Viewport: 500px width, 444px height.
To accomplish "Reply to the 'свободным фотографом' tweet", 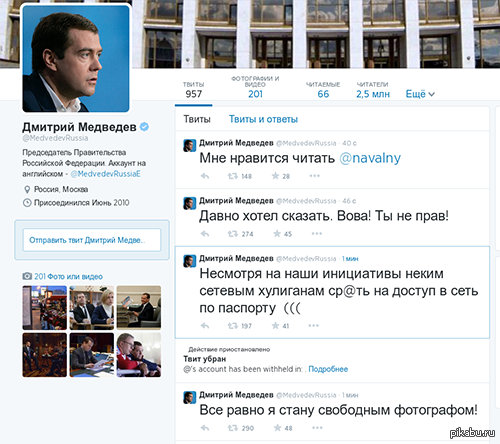I will click(x=205, y=428).
